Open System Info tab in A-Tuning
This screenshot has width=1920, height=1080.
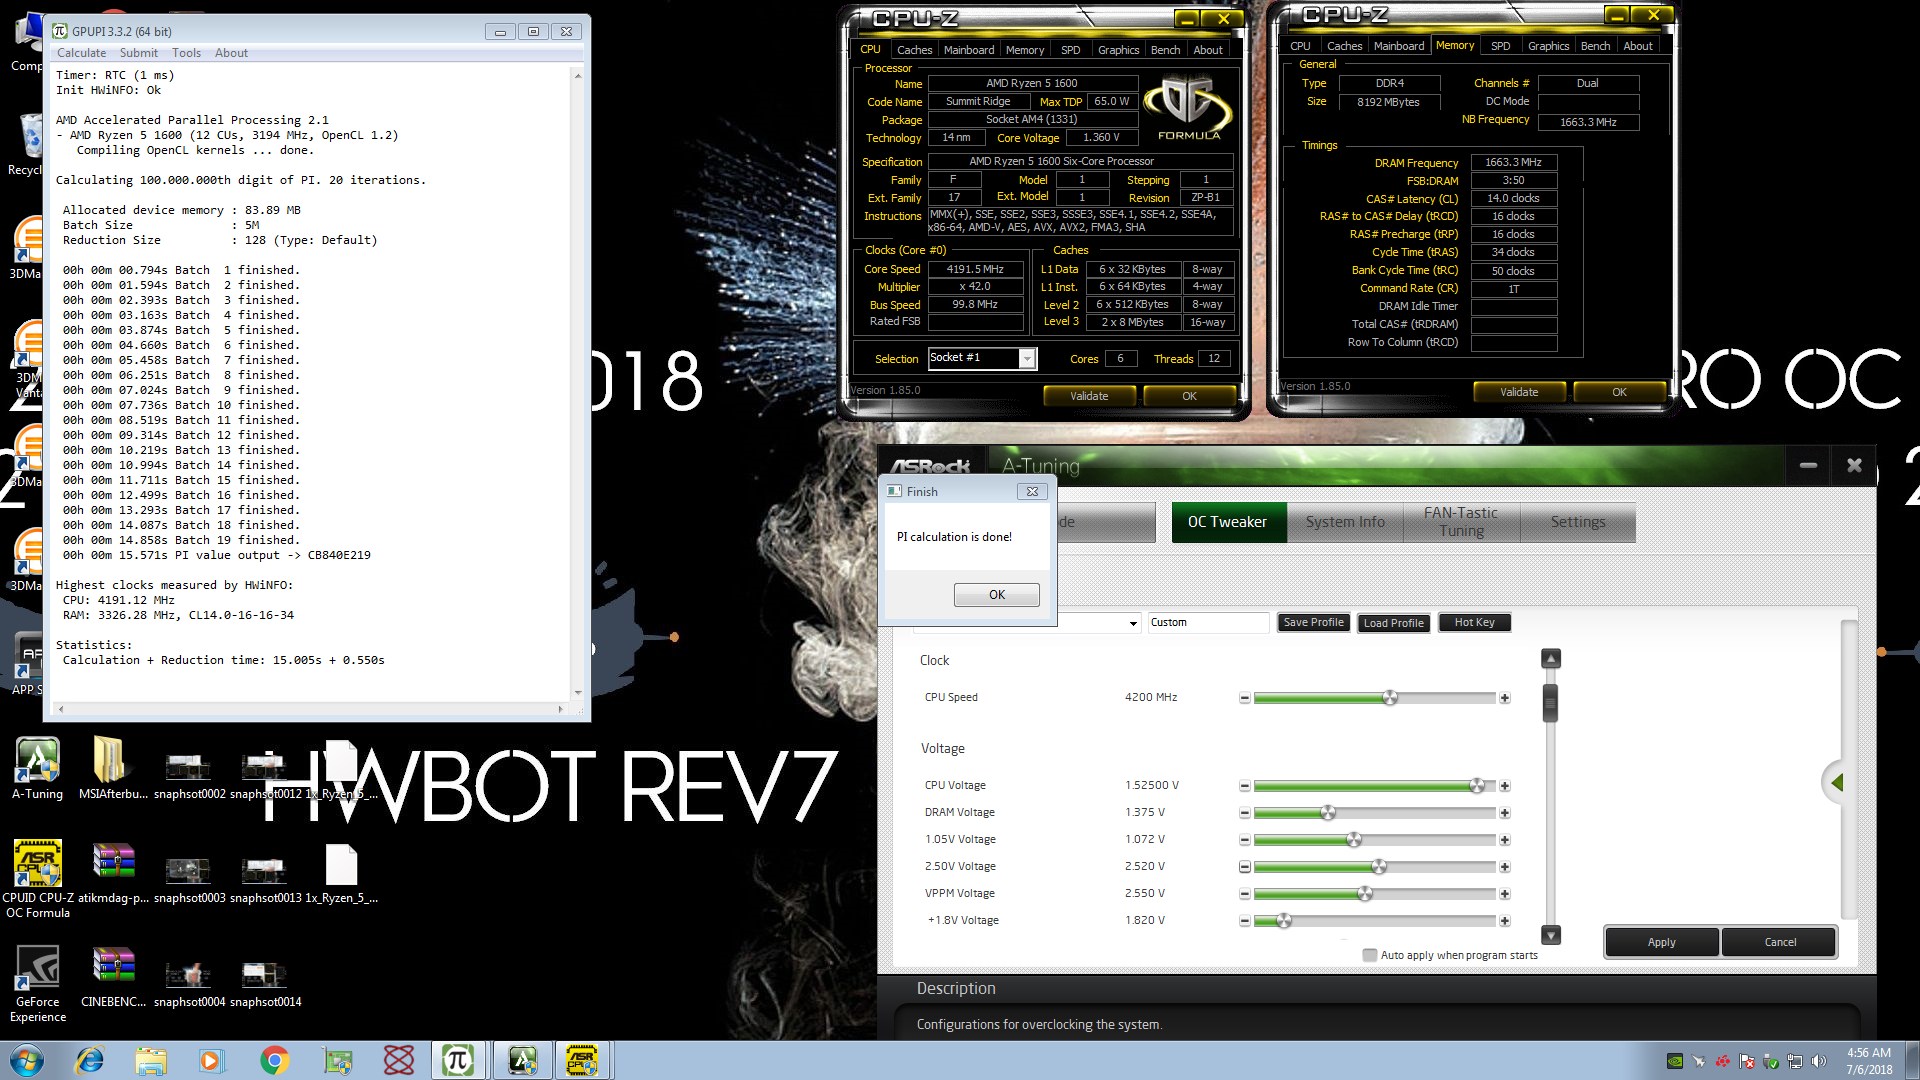pos(1345,522)
